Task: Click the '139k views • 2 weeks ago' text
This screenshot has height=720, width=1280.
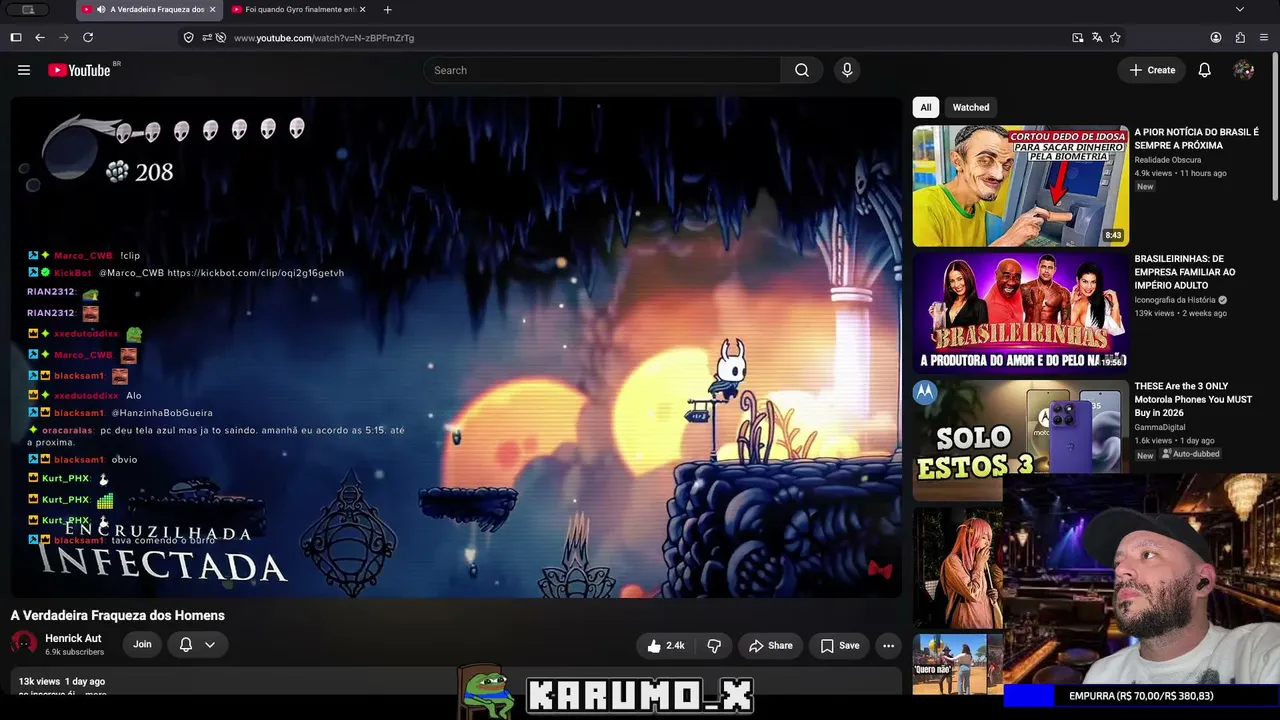Action: coord(1180,313)
